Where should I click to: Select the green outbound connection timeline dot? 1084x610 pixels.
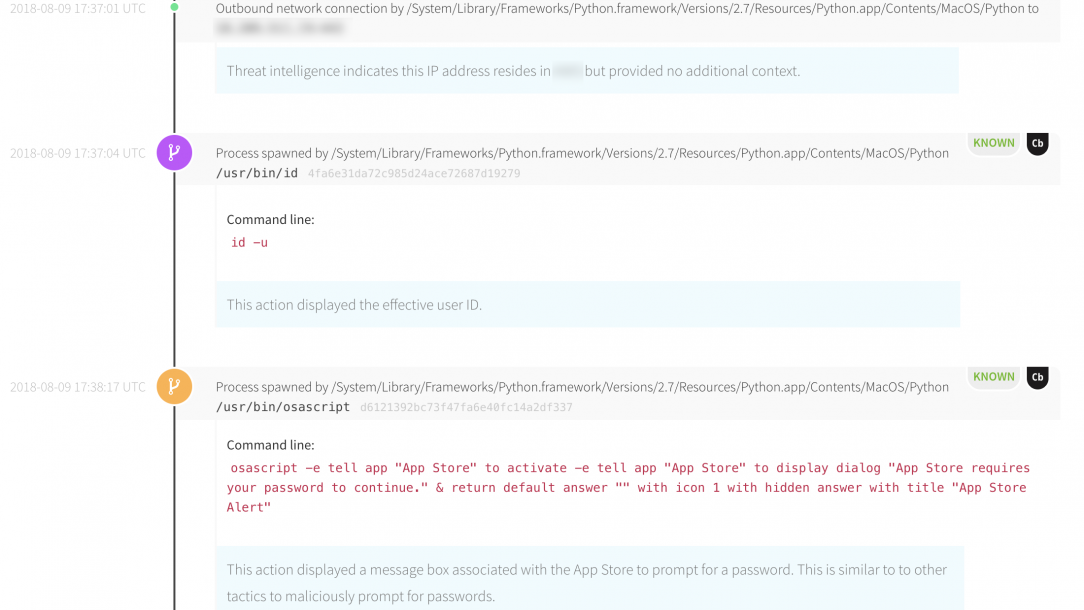[174, 7]
